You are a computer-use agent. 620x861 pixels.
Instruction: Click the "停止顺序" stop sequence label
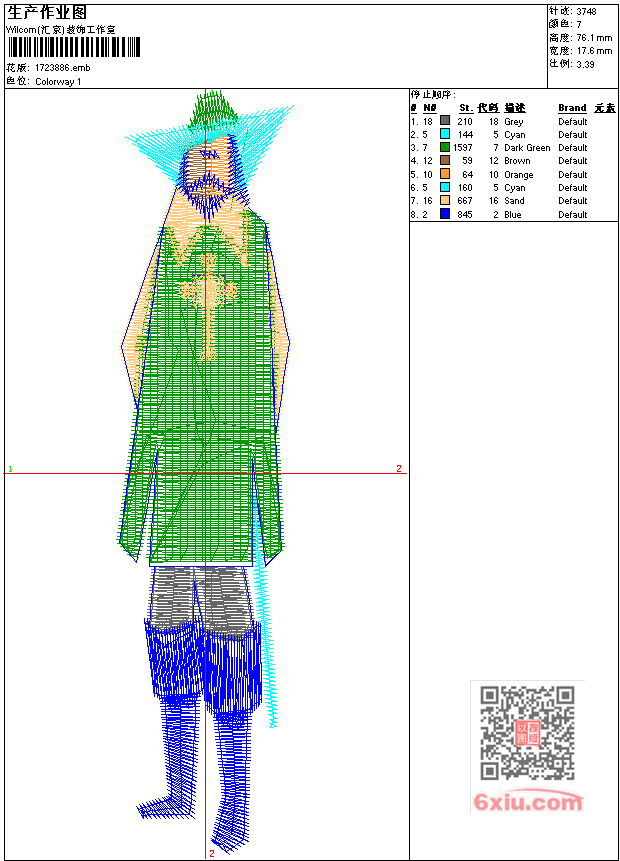coord(432,95)
